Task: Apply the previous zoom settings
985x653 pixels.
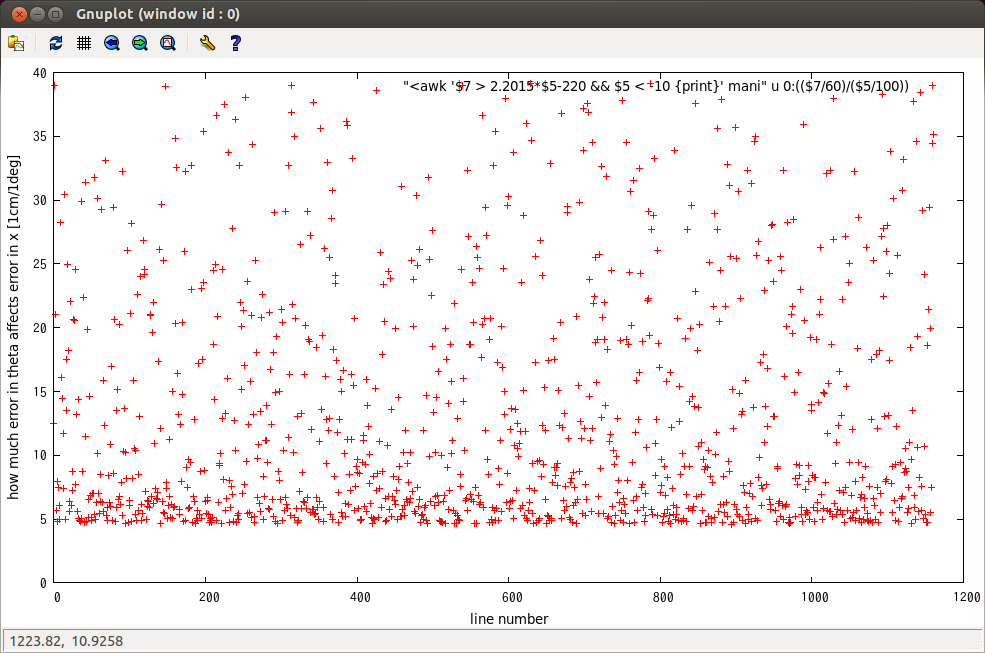Action: [112, 43]
